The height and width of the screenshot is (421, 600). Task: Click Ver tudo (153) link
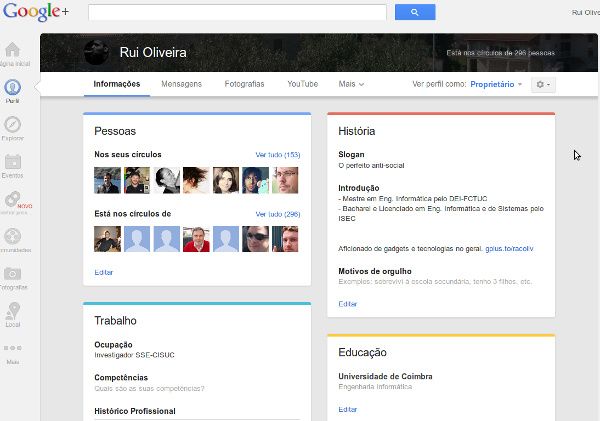click(278, 155)
